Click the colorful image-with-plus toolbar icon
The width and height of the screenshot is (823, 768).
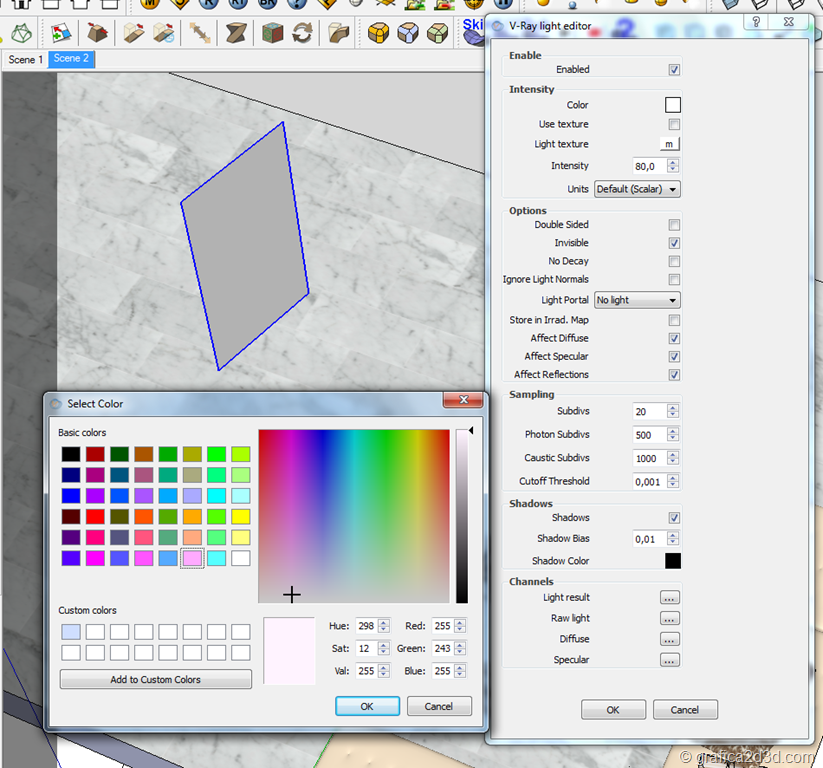(61, 34)
